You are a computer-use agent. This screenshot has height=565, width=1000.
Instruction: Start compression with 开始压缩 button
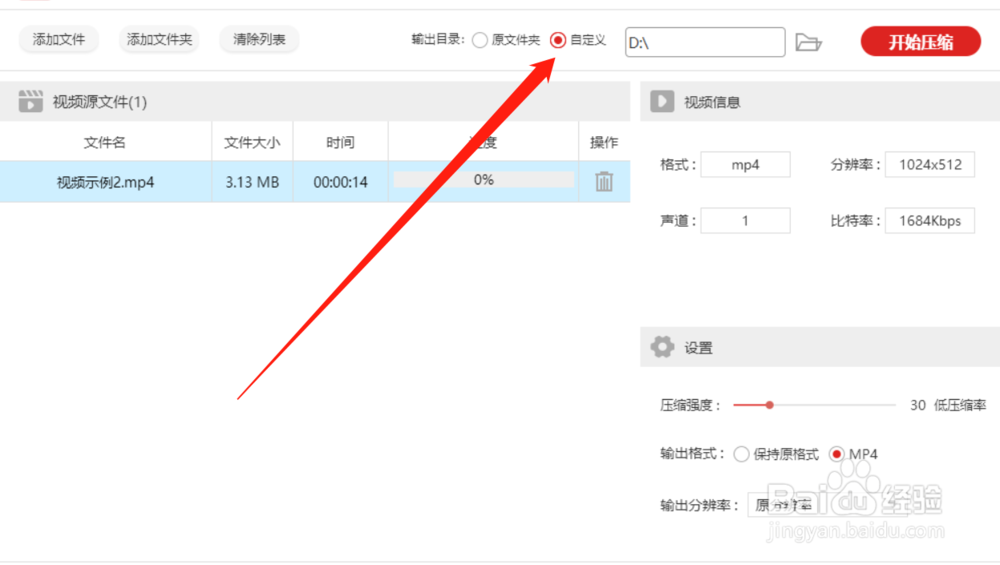pyautogui.click(x=920, y=41)
